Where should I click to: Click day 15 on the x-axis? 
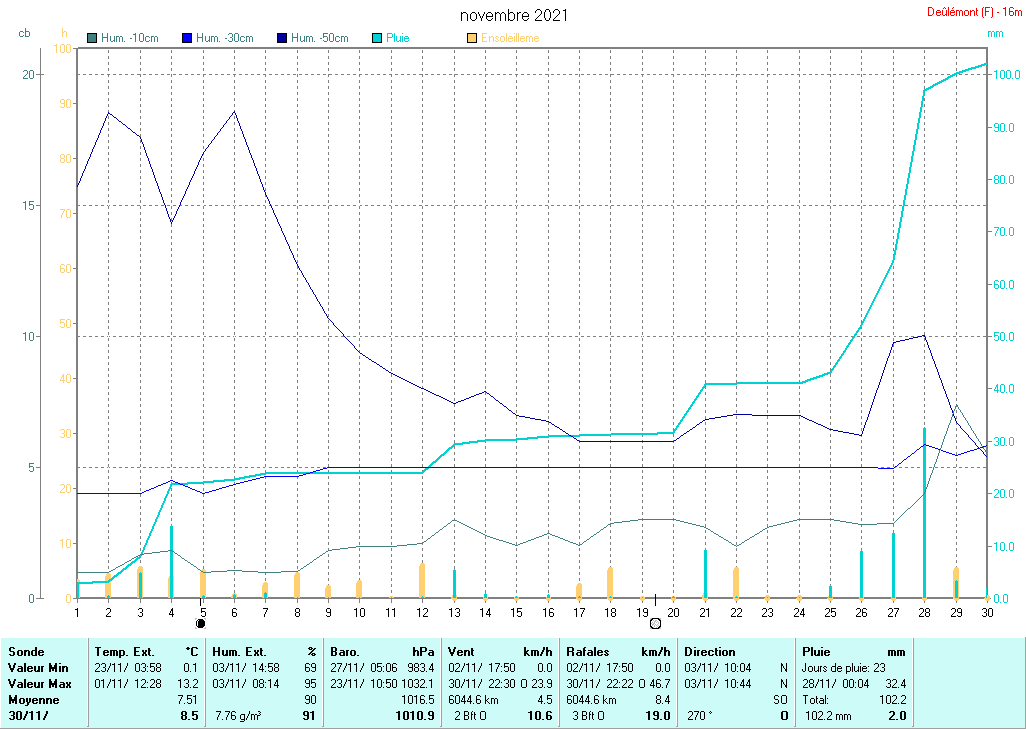(x=516, y=612)
